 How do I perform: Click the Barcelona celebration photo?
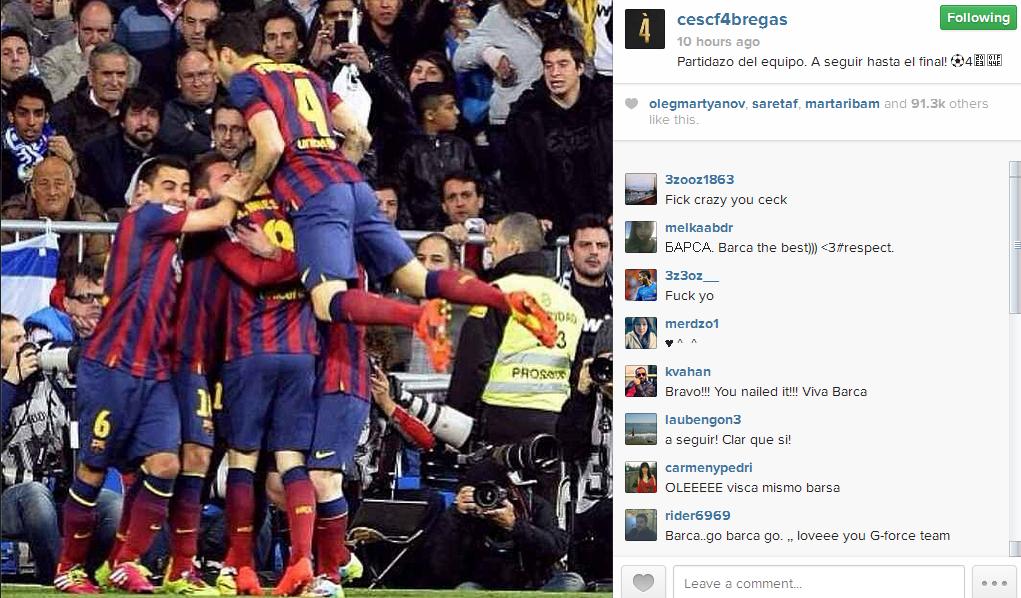click(306, 299)
